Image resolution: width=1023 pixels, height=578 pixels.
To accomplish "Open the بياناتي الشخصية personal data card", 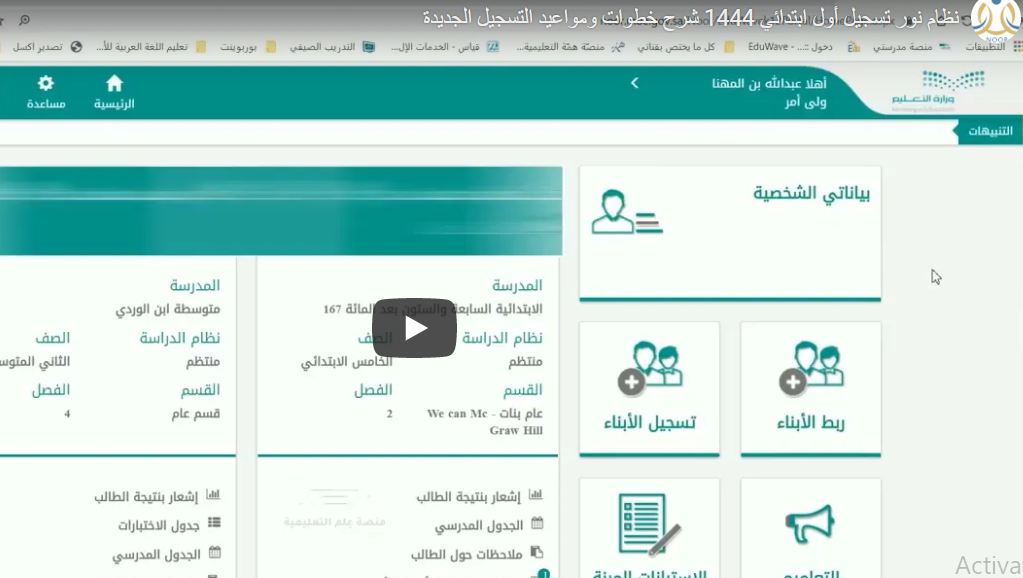I will click(730, 232).
